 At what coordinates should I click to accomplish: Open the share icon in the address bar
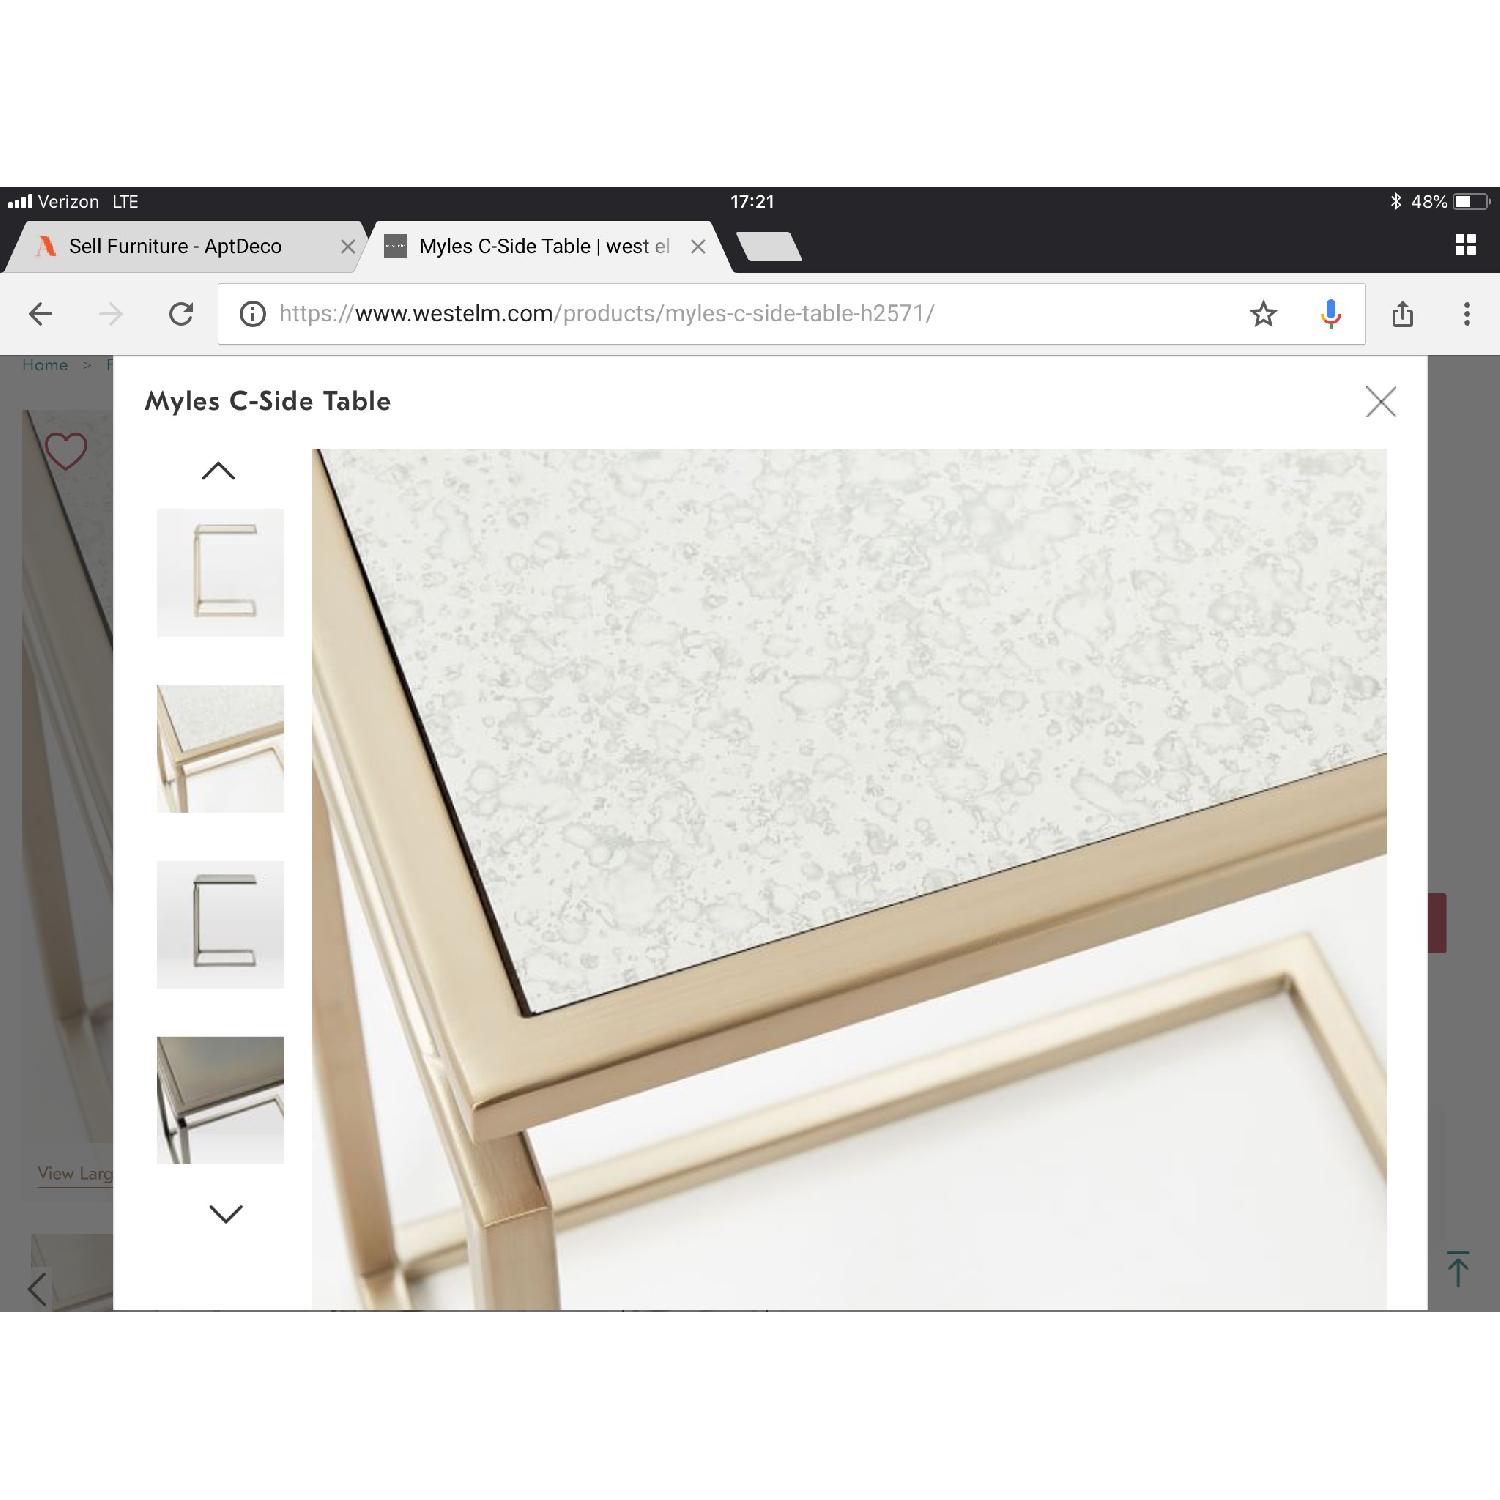tap(1403, 313)
